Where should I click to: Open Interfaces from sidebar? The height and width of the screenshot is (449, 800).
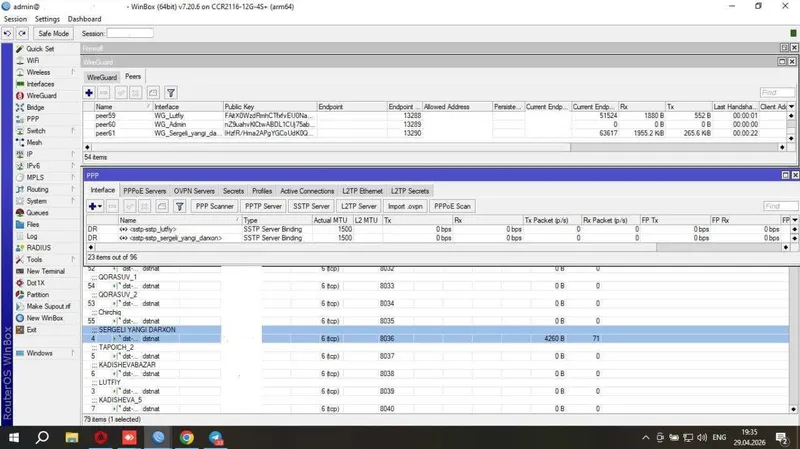point(40,84)
